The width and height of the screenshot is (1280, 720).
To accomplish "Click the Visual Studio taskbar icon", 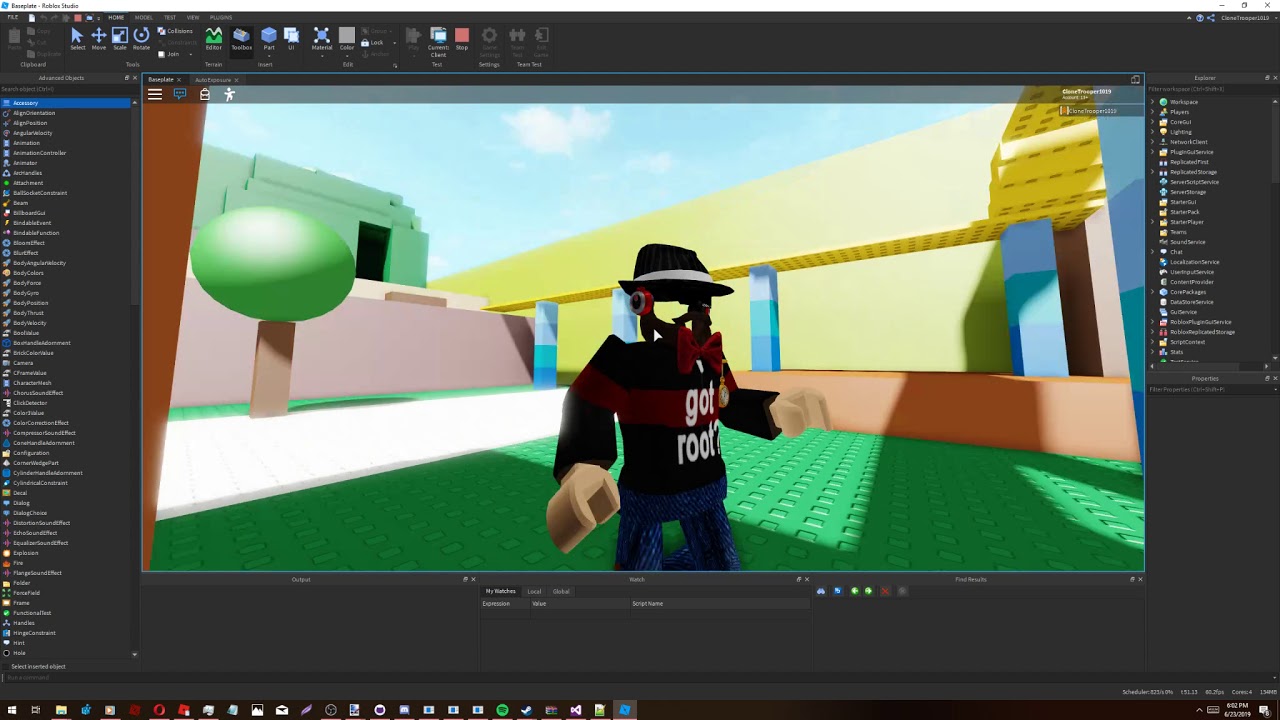I will click(x=575, y=710).
